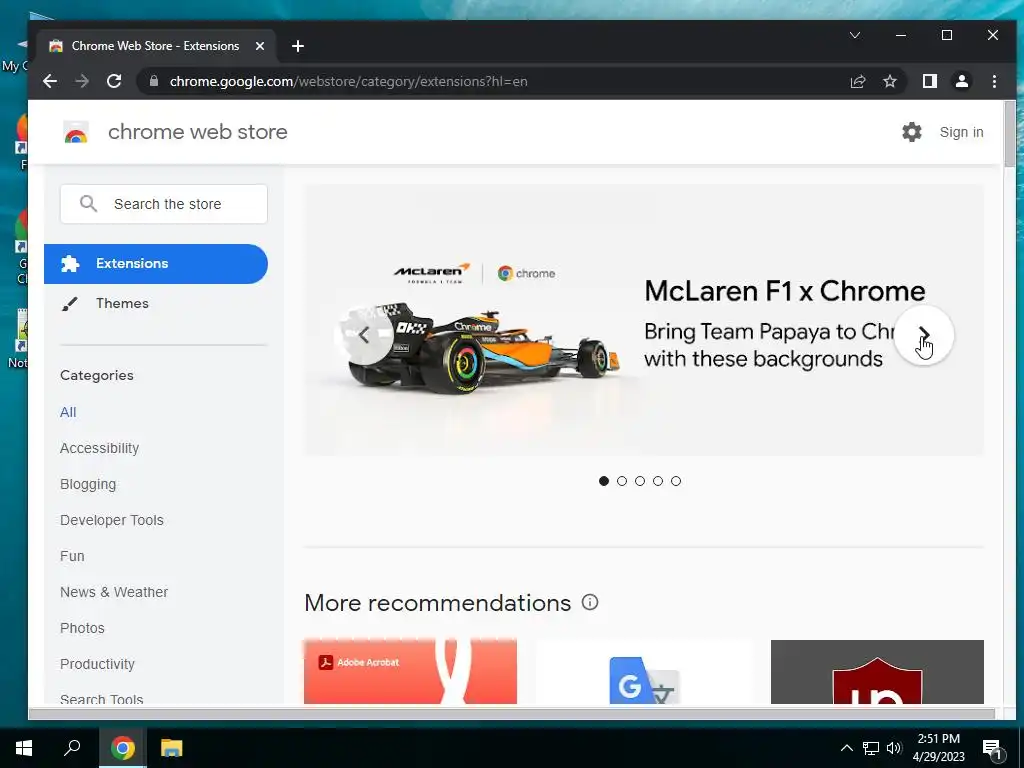Open the Fun category
The width and height of the screenshot is (1024, 768).
pos(72,556)
